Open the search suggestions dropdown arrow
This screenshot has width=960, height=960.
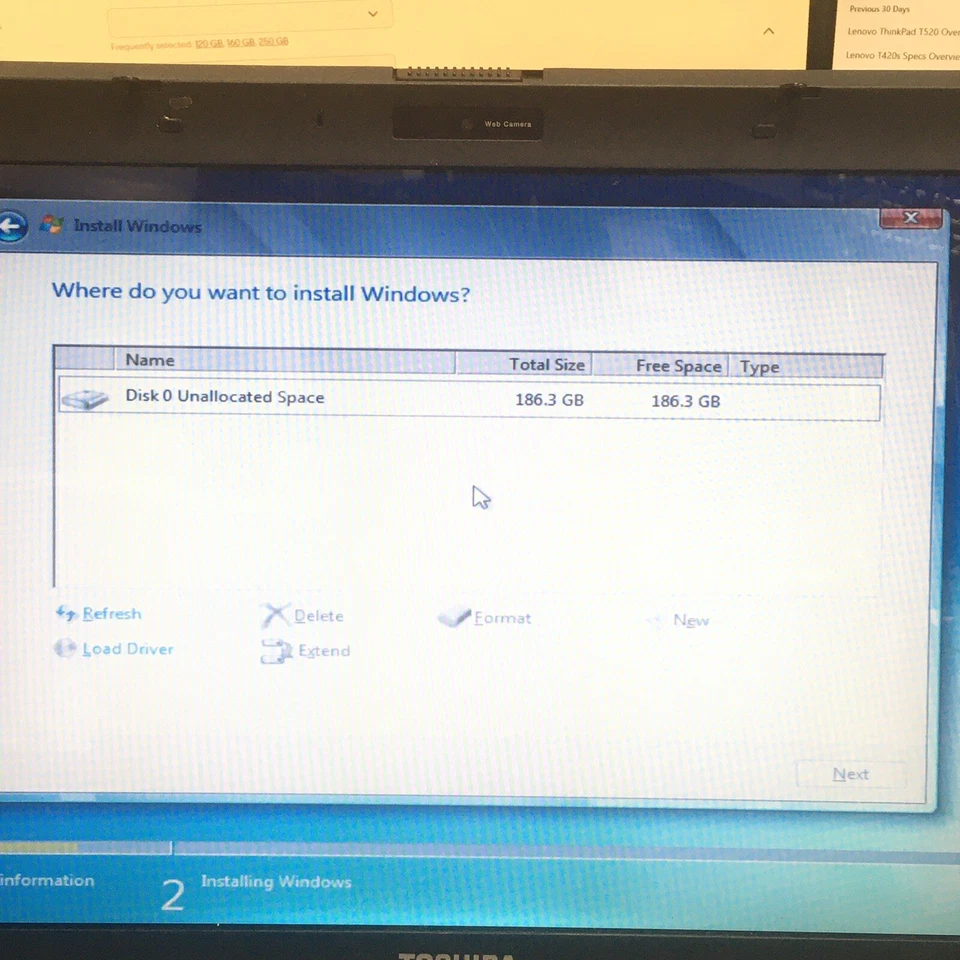tap(372, 13)
